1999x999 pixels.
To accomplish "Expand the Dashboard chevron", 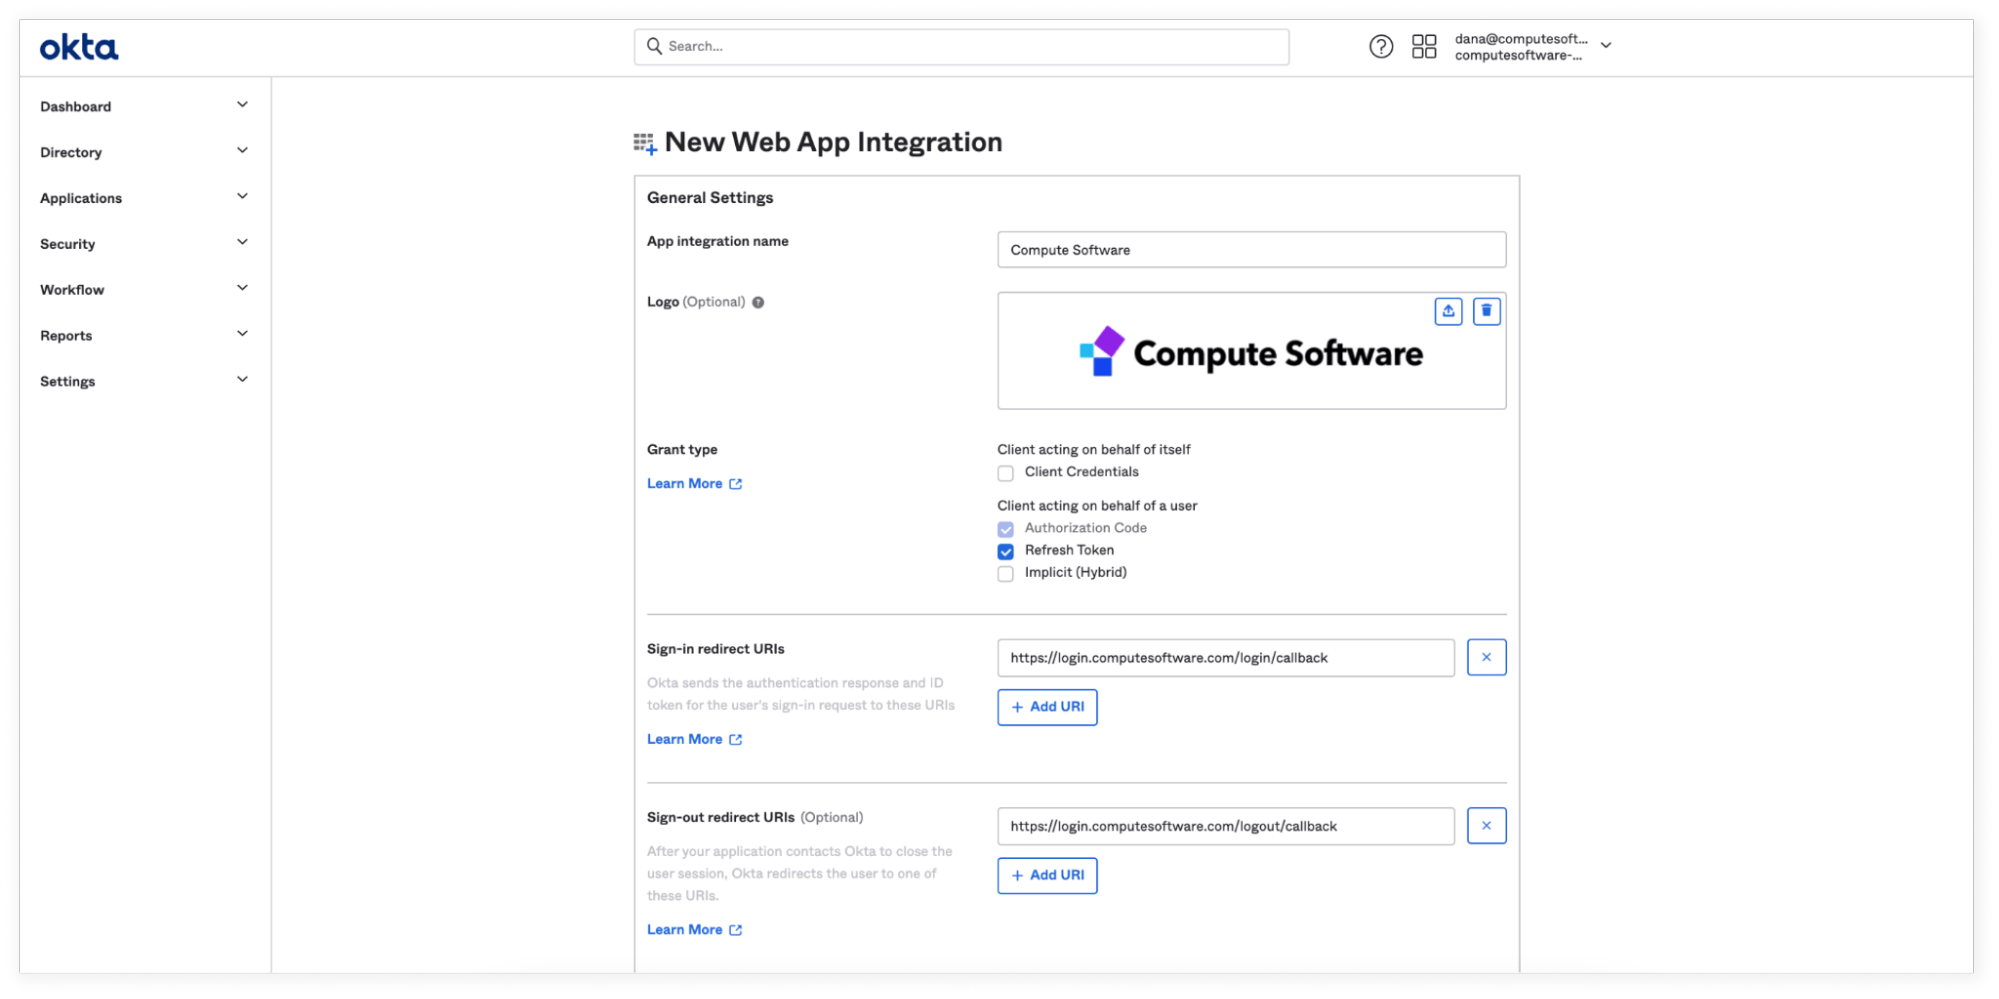I will tap(242, 105).
